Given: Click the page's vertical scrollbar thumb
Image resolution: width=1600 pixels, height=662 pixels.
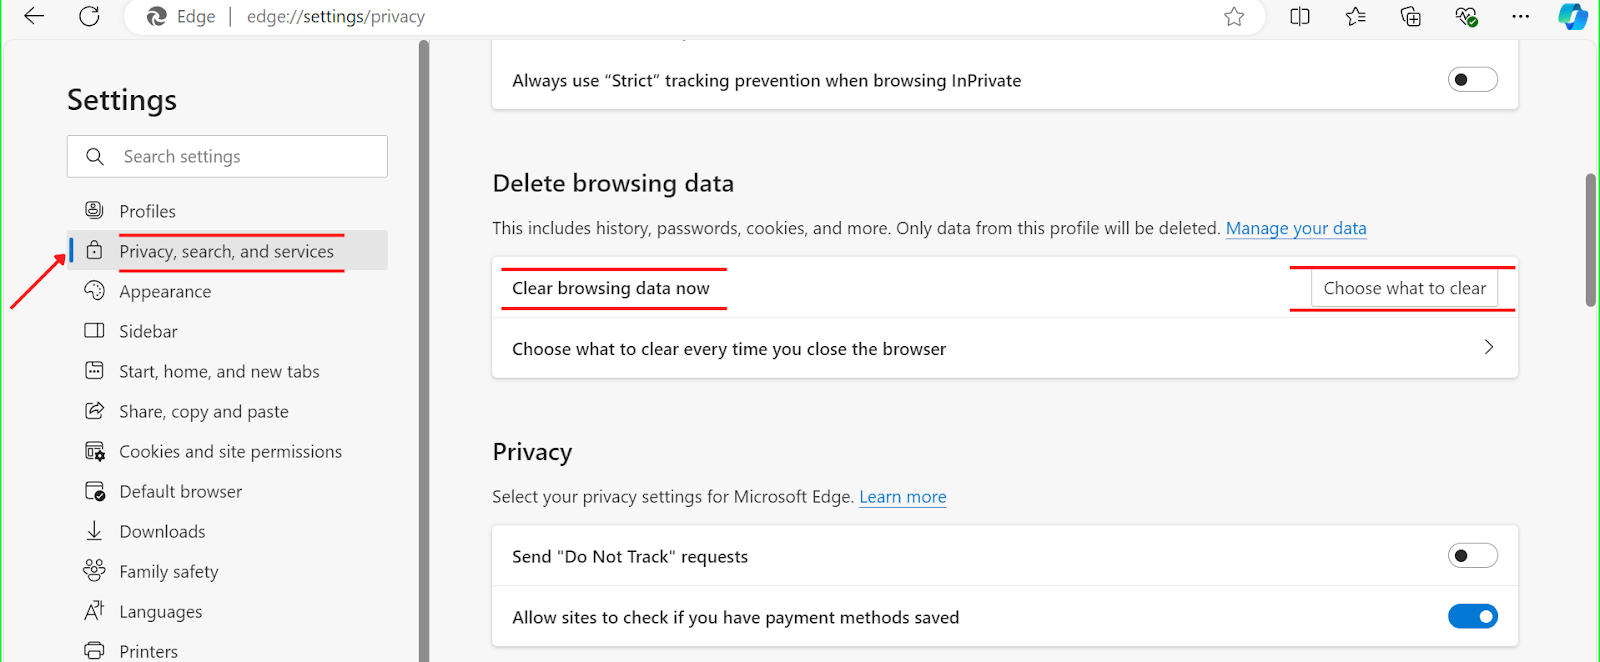Looking at the screenshot, I should (1590, 240).
